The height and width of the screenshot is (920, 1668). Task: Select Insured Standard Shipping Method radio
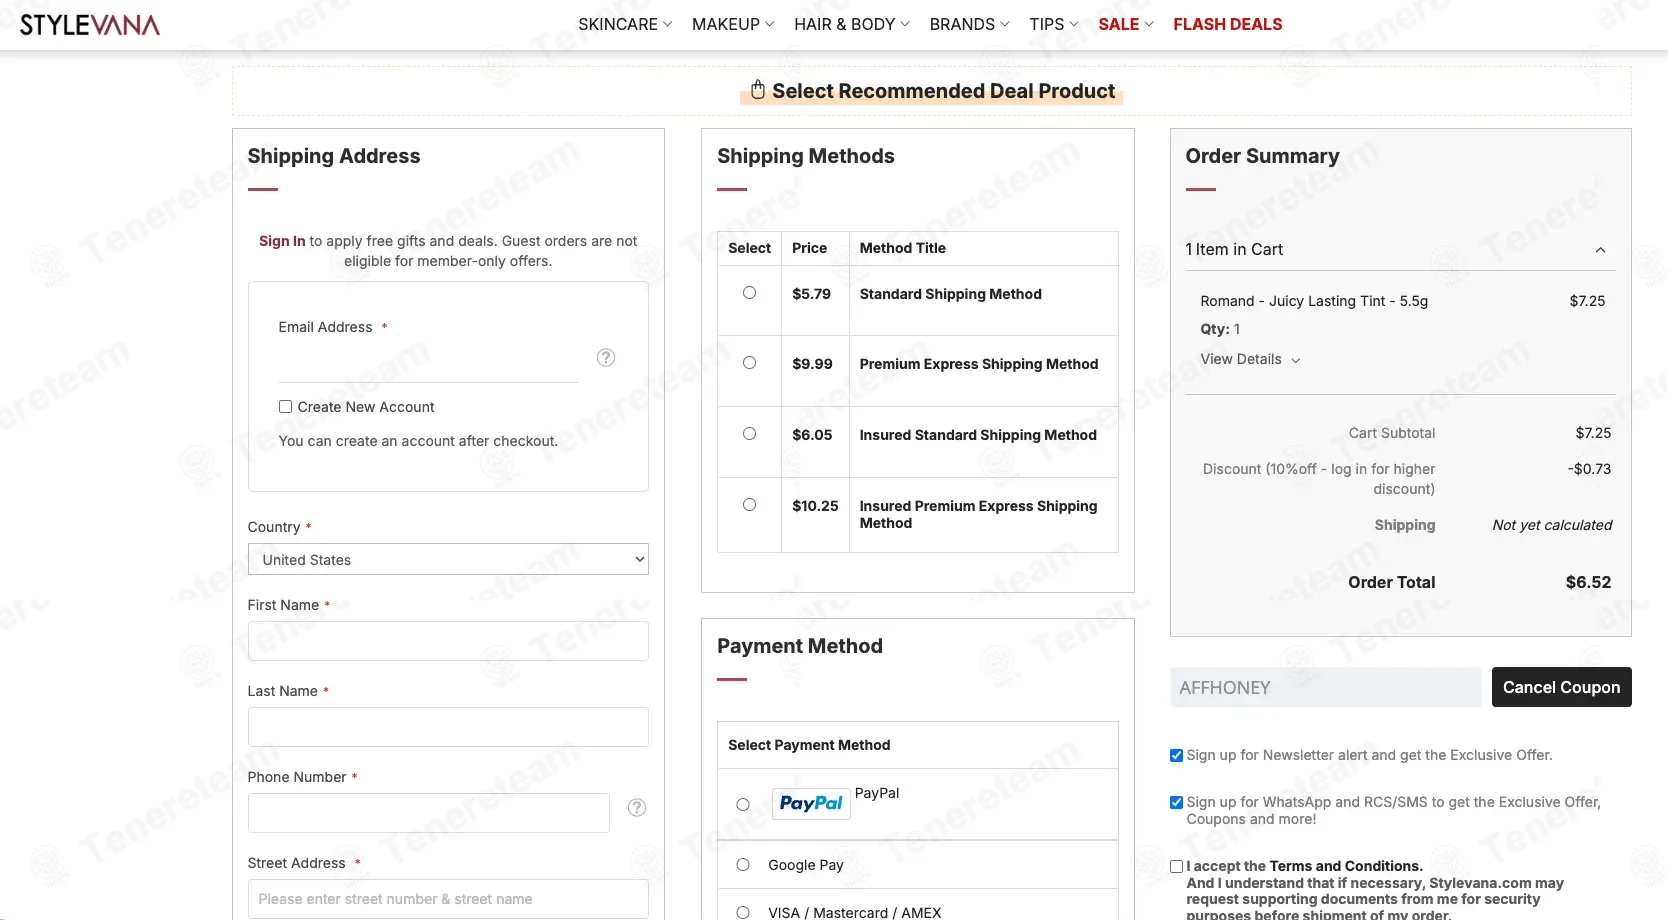pos(749,434)
